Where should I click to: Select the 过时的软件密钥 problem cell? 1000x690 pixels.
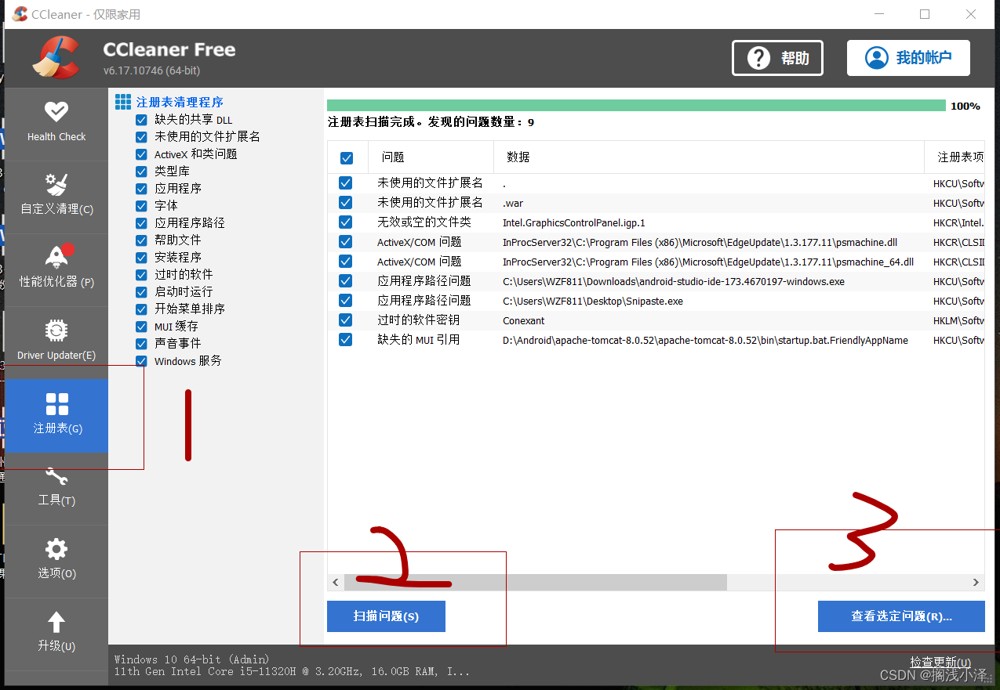coord(418,320)
